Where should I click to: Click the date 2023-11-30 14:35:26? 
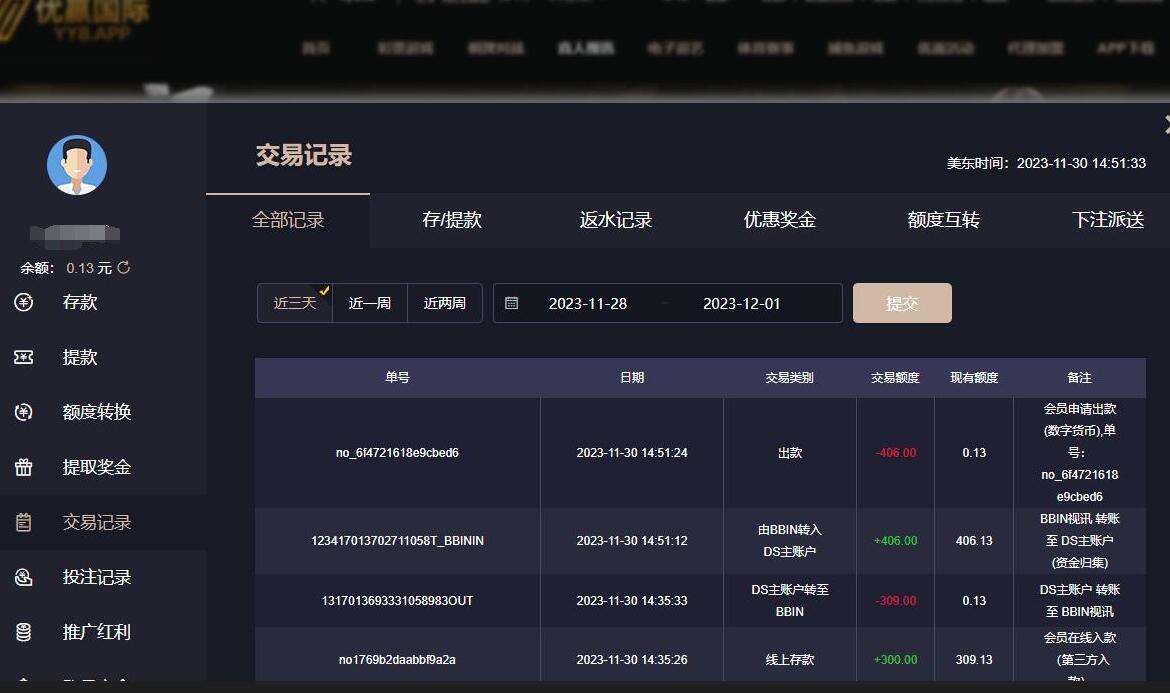632,659
